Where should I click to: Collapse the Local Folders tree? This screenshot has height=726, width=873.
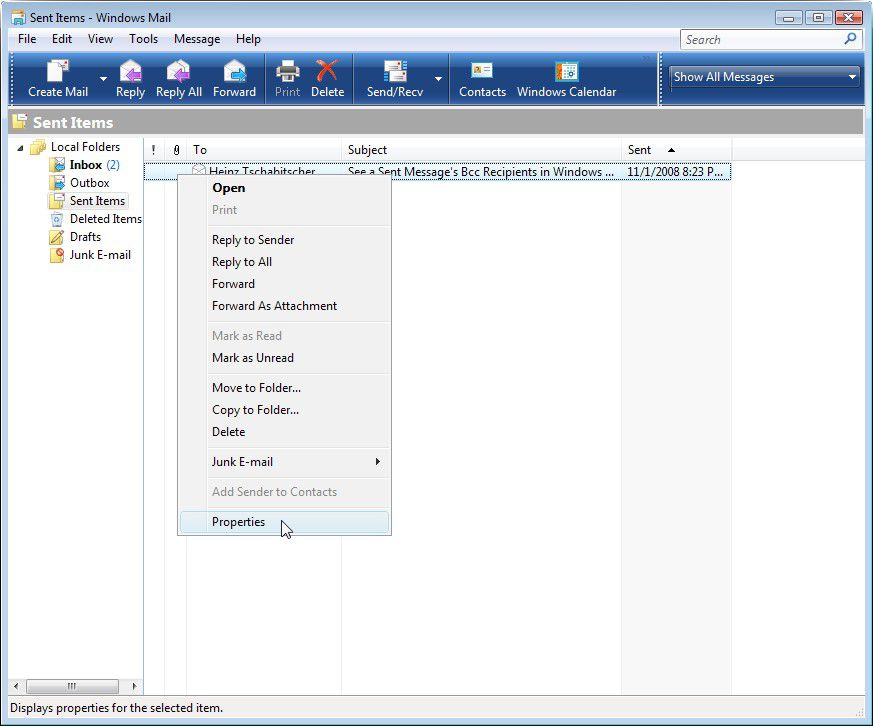(20, 148)
